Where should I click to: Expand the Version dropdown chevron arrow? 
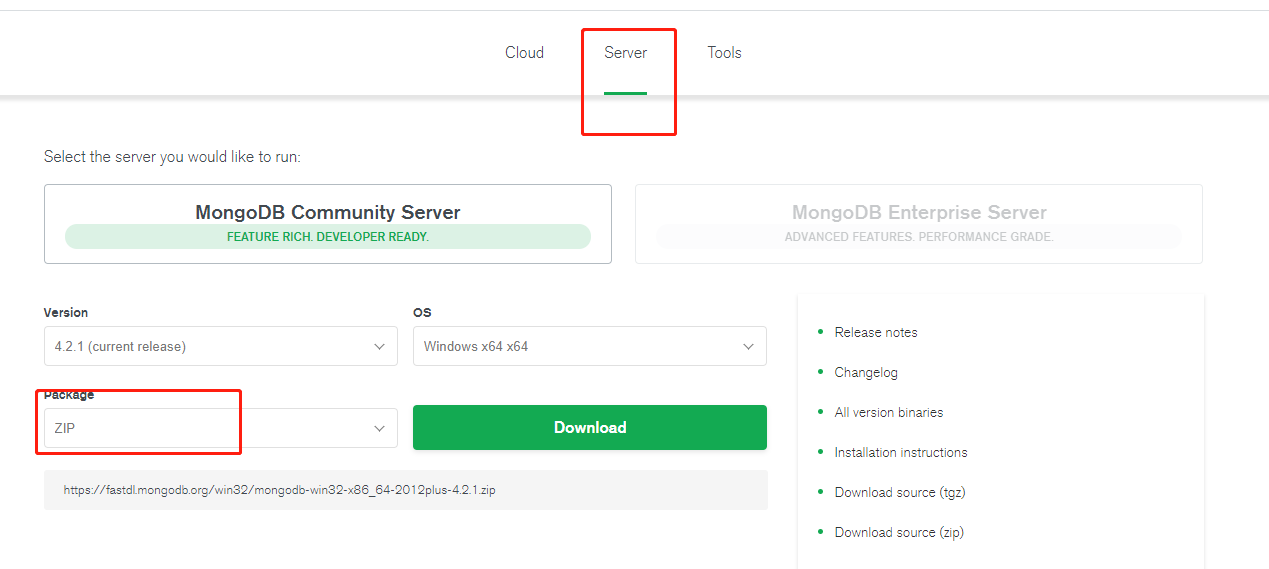click(x=379, y=347)
